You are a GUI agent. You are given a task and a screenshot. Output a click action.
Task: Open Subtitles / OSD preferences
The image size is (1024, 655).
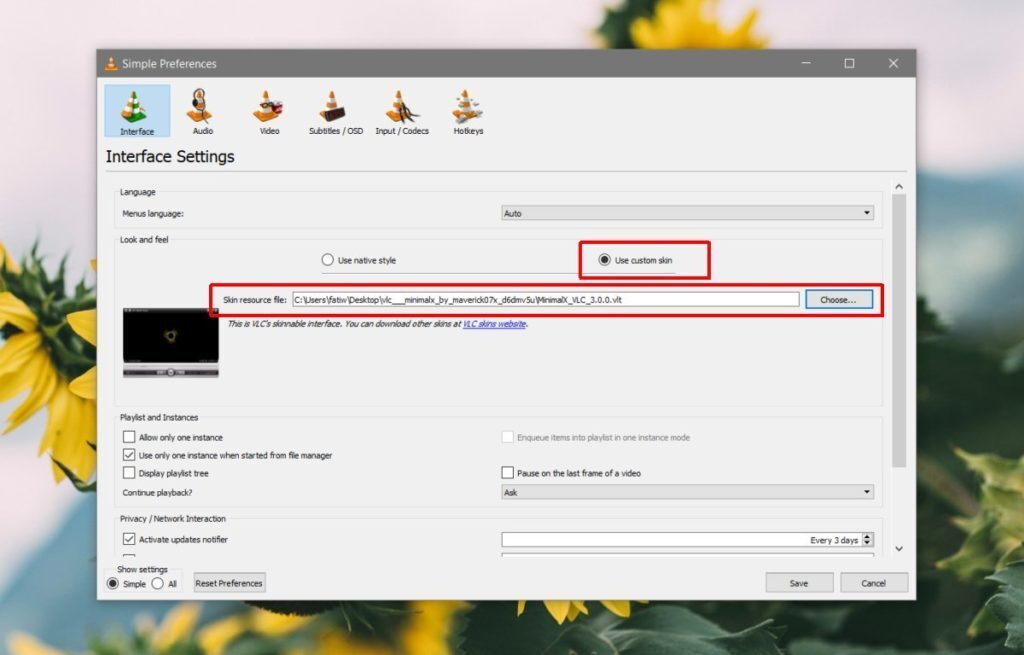tap(334, 110)
